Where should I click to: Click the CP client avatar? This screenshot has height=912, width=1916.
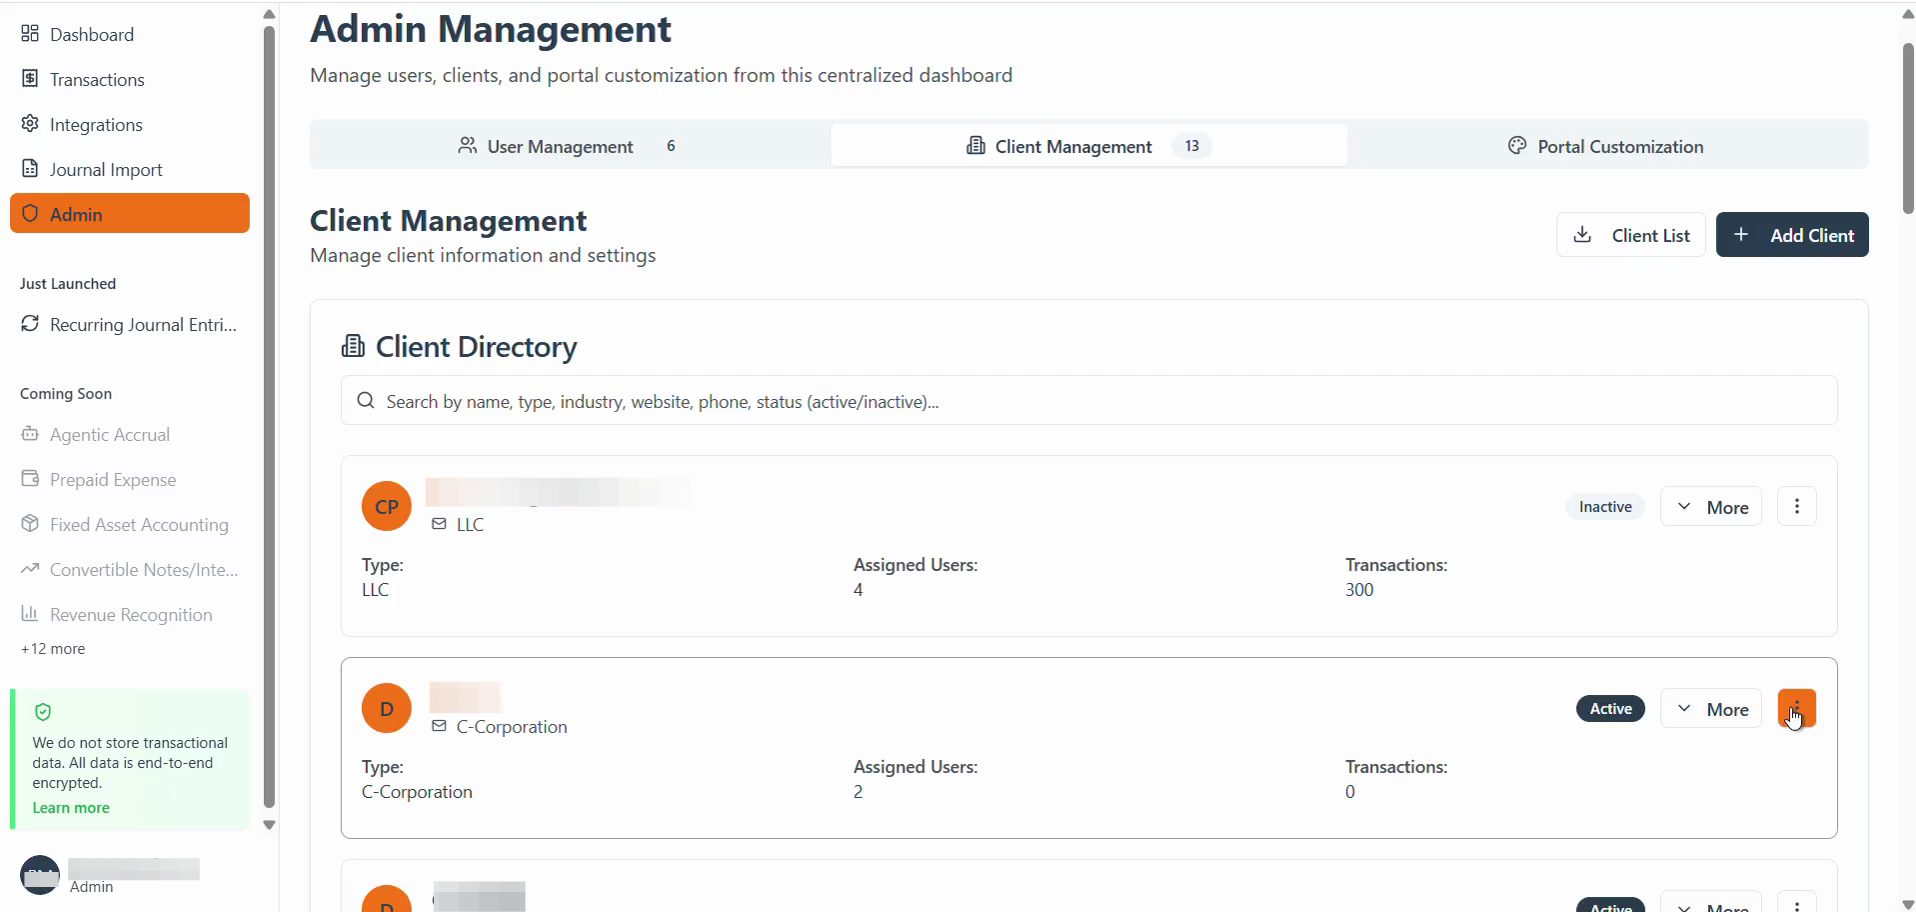[x=387, y=507]
